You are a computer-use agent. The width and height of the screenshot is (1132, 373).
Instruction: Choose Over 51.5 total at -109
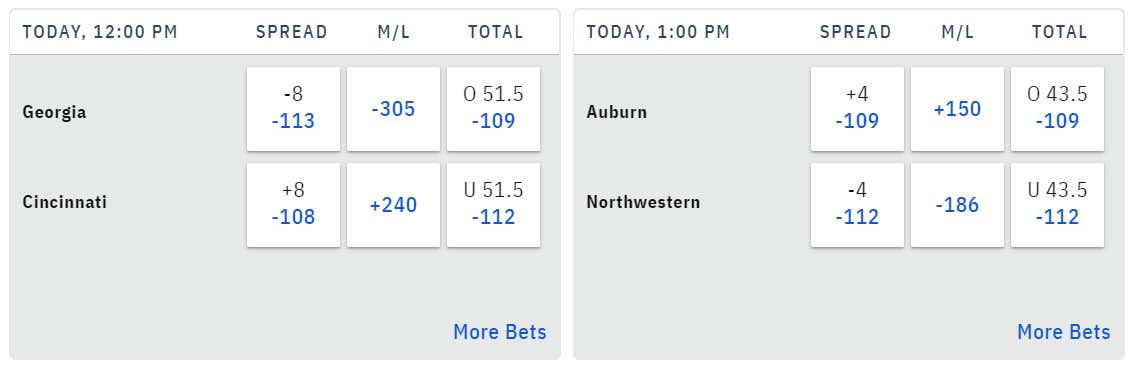pos(493,109)
